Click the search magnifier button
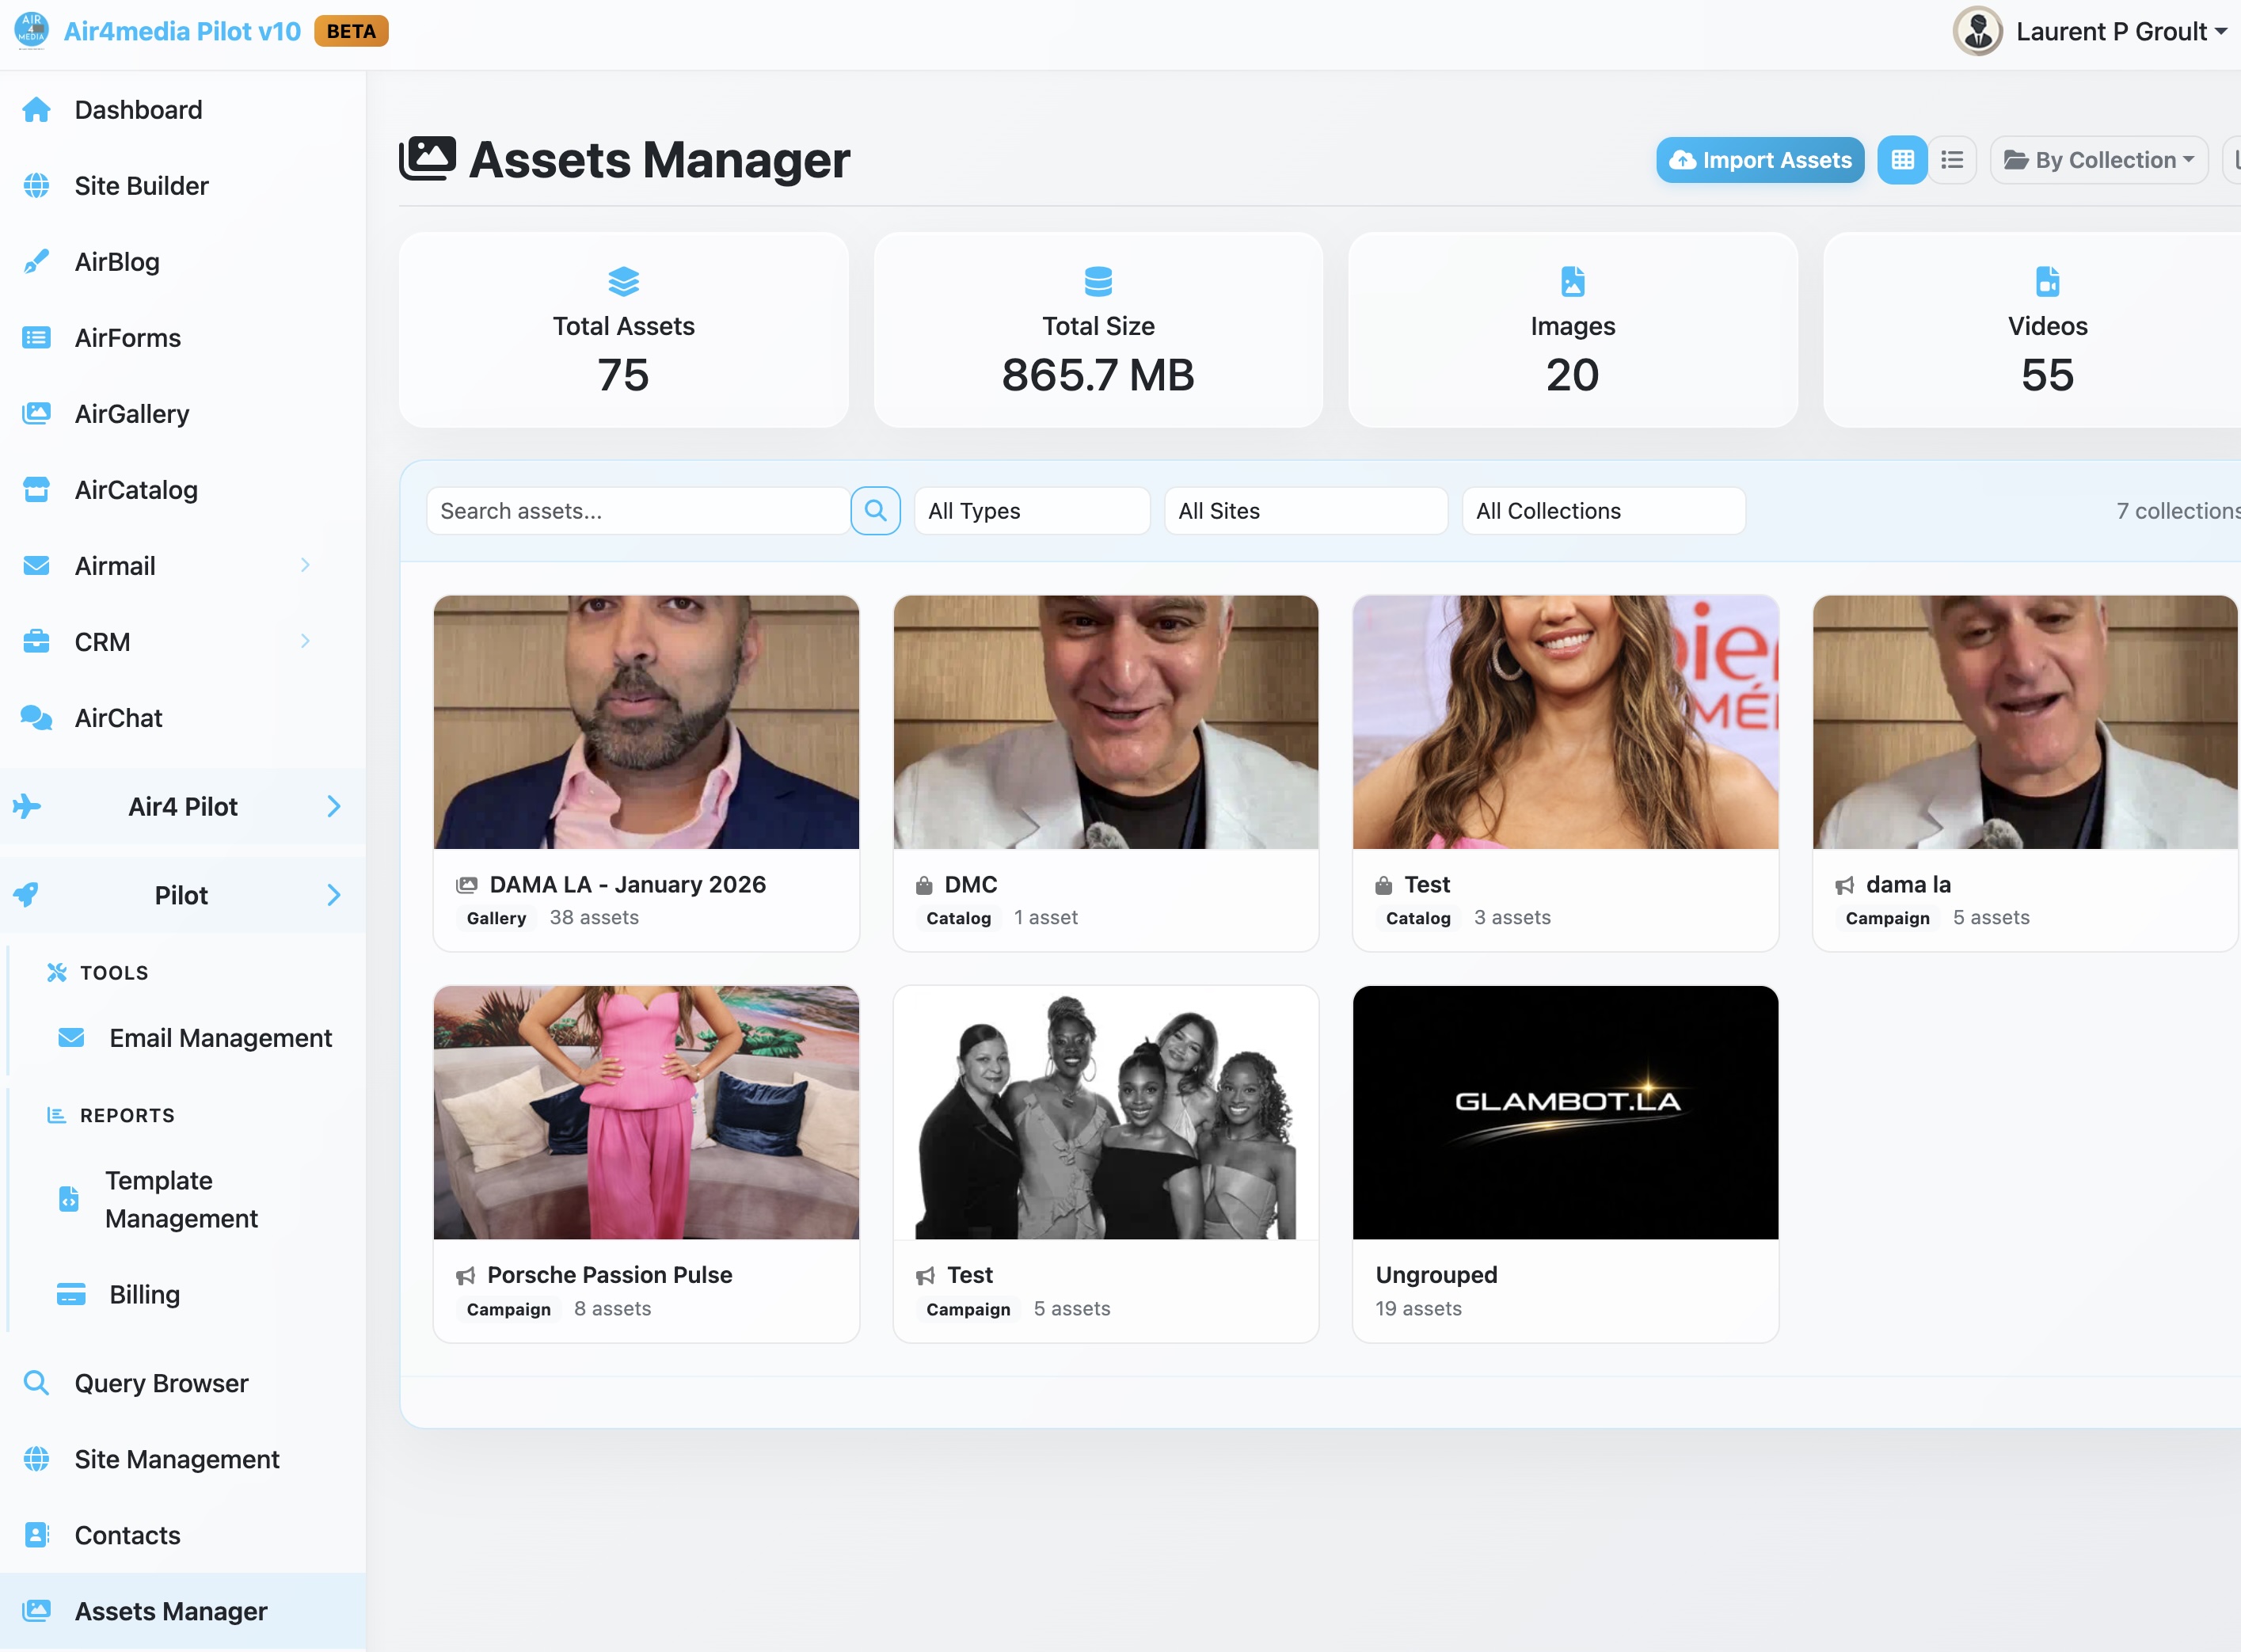 [875, 510]
